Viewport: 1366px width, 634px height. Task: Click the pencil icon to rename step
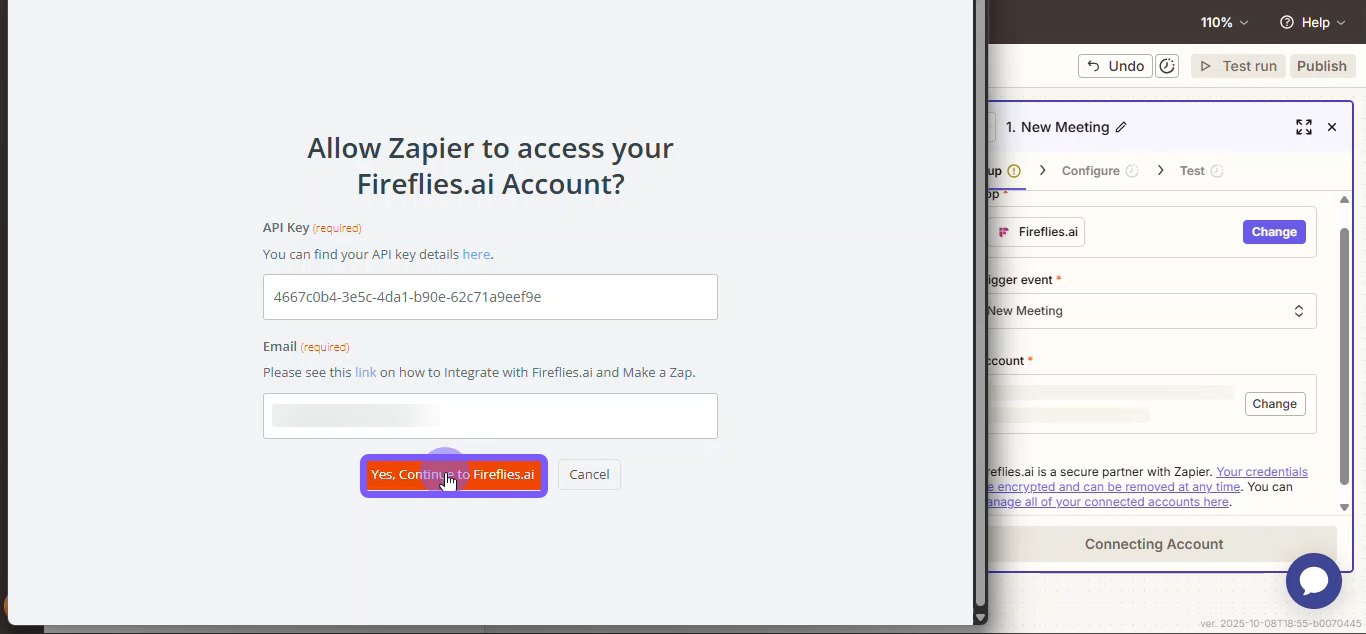[1121, 127]
